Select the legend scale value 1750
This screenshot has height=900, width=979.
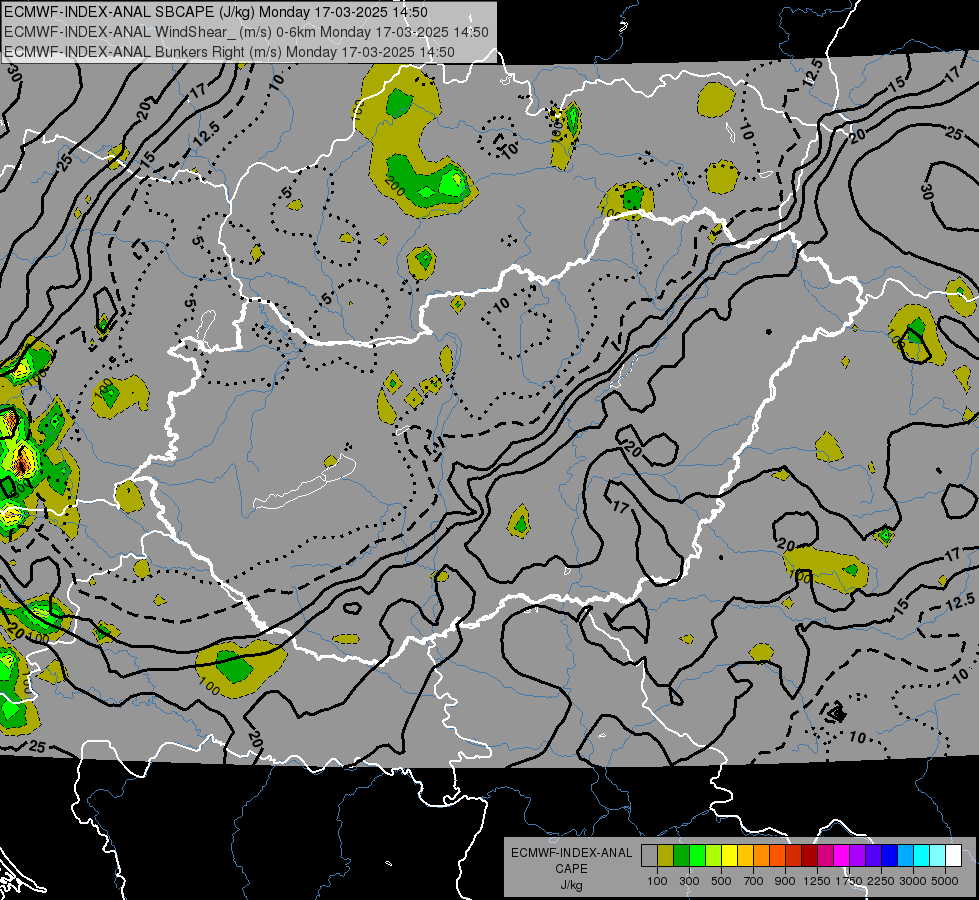[849, 881]
